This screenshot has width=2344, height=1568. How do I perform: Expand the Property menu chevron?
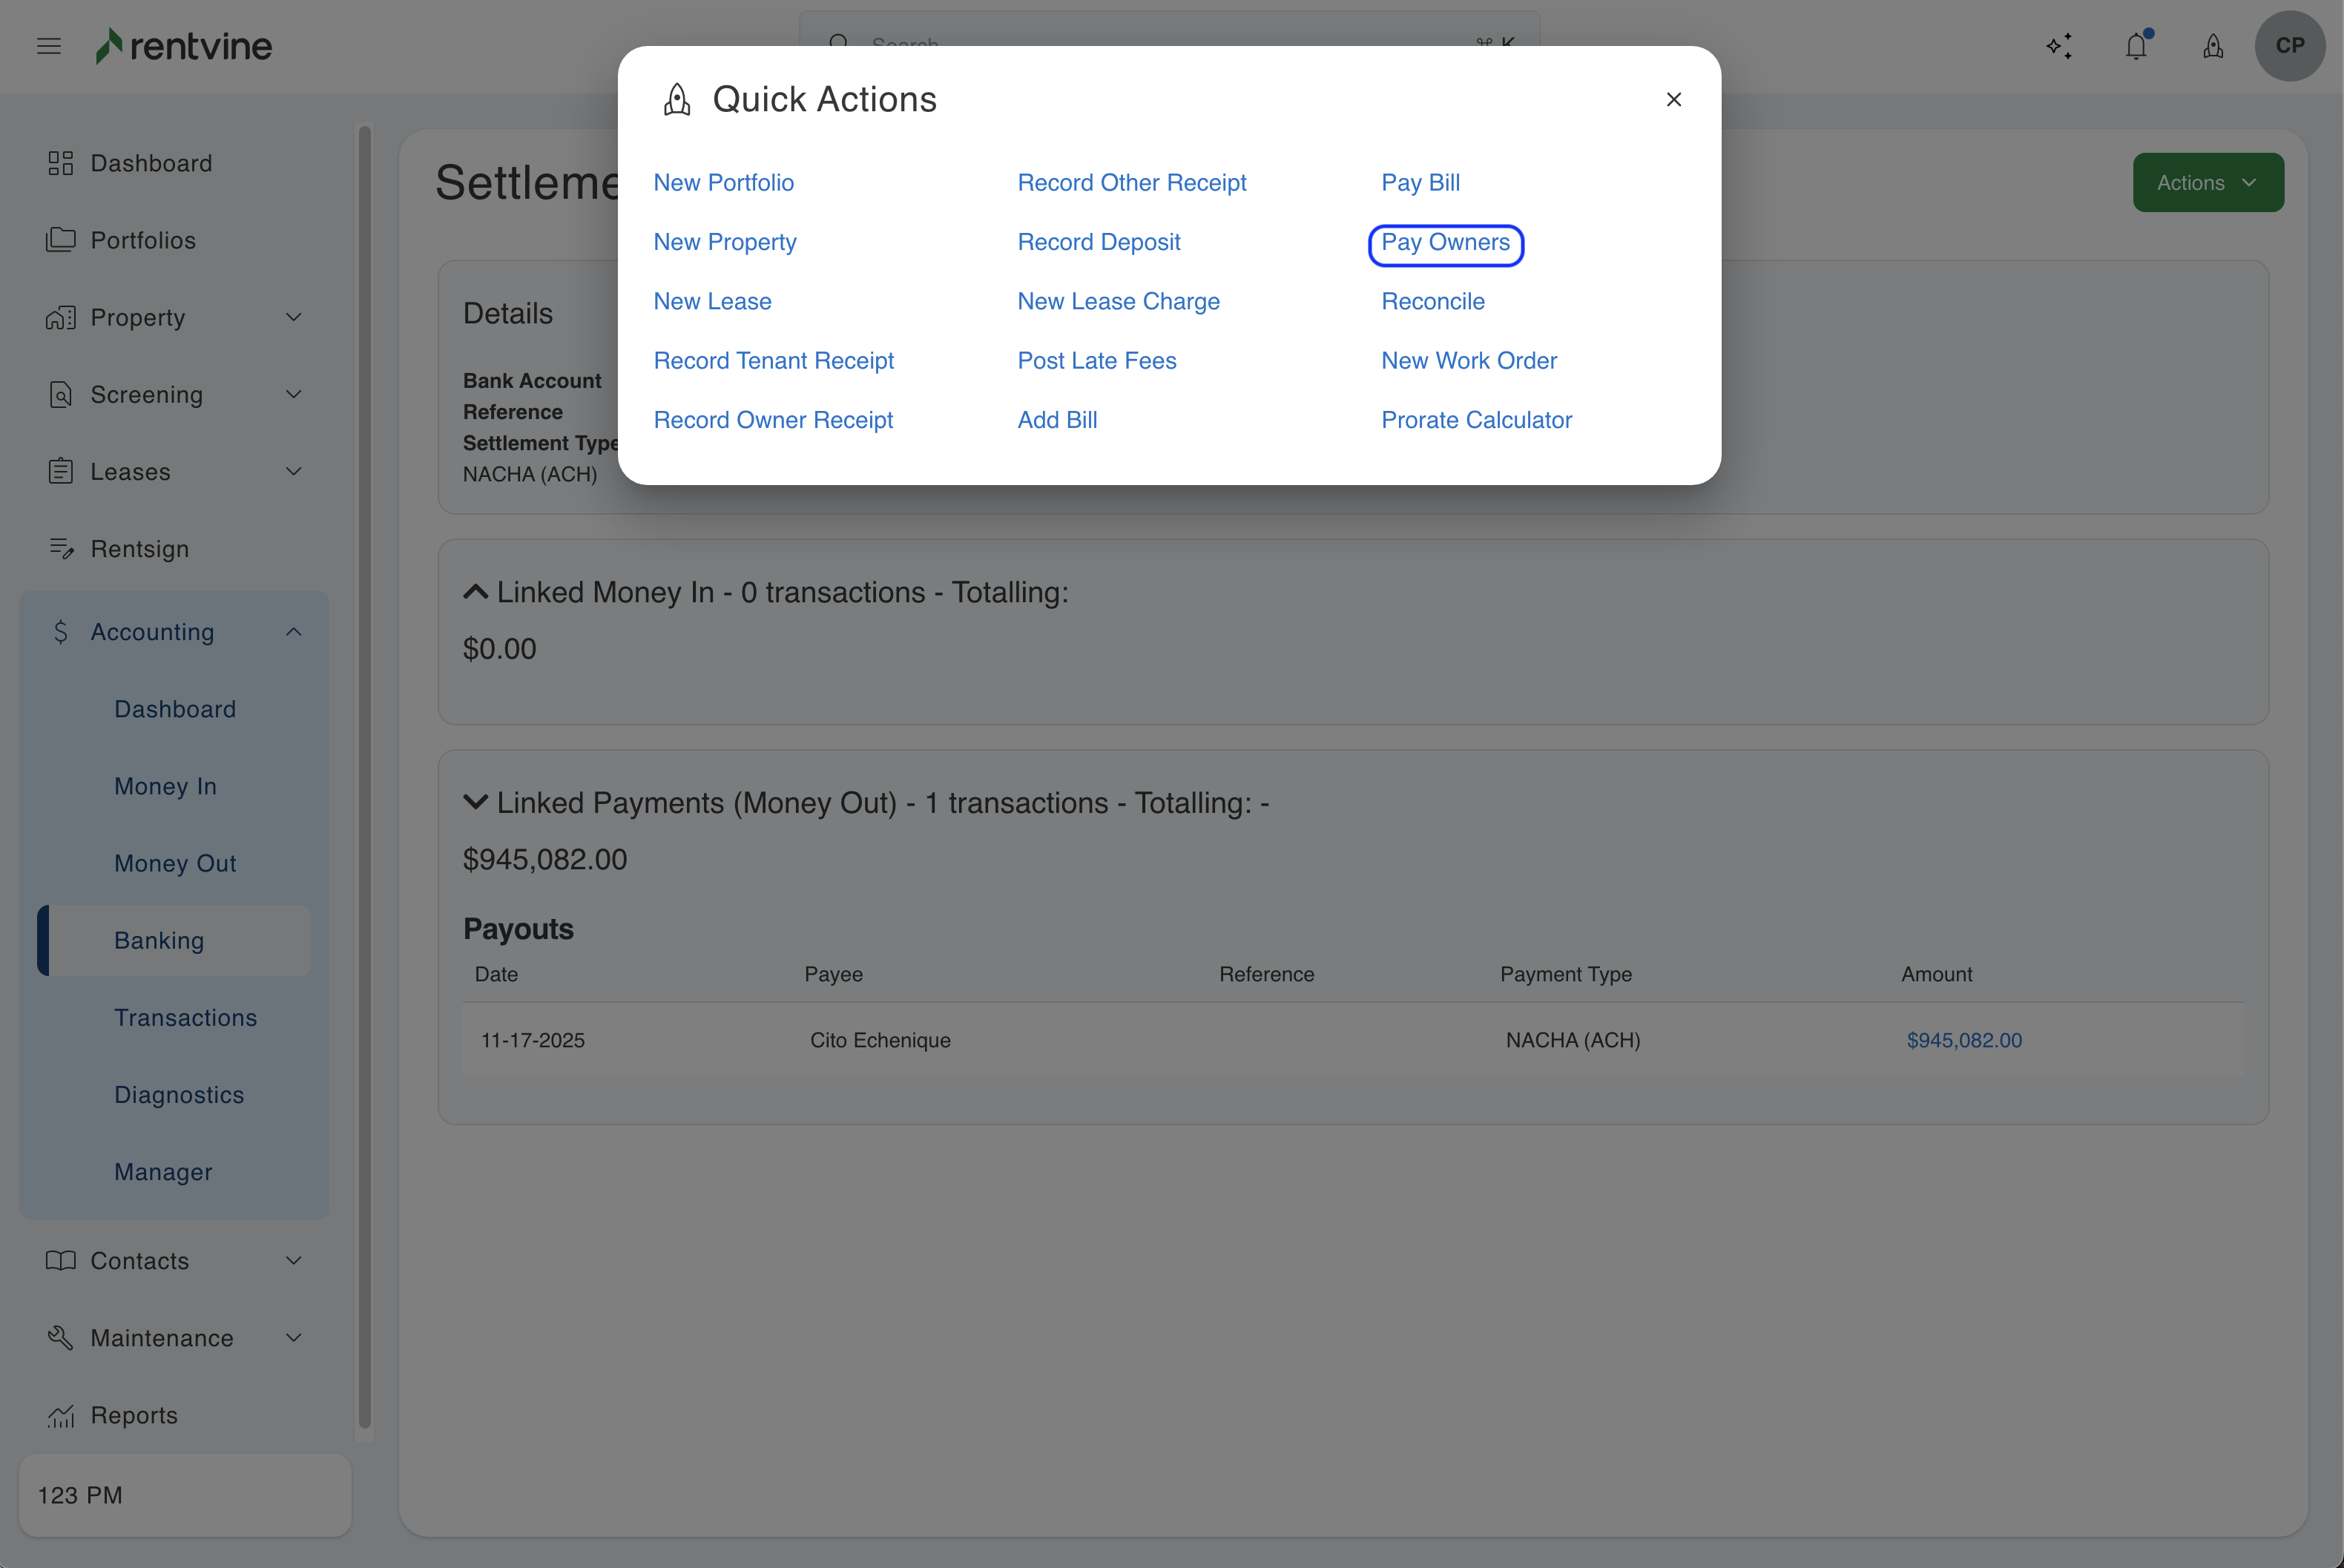294,318
